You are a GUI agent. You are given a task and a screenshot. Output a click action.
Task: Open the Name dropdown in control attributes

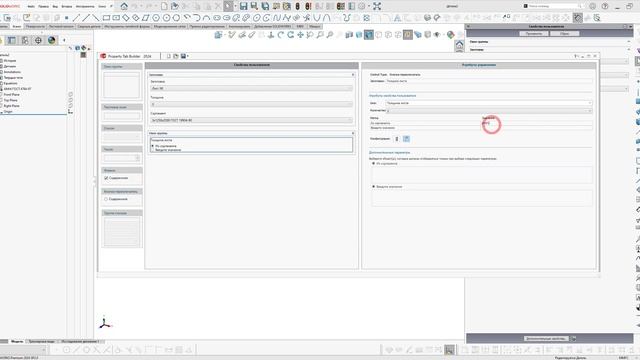[590, 103]
